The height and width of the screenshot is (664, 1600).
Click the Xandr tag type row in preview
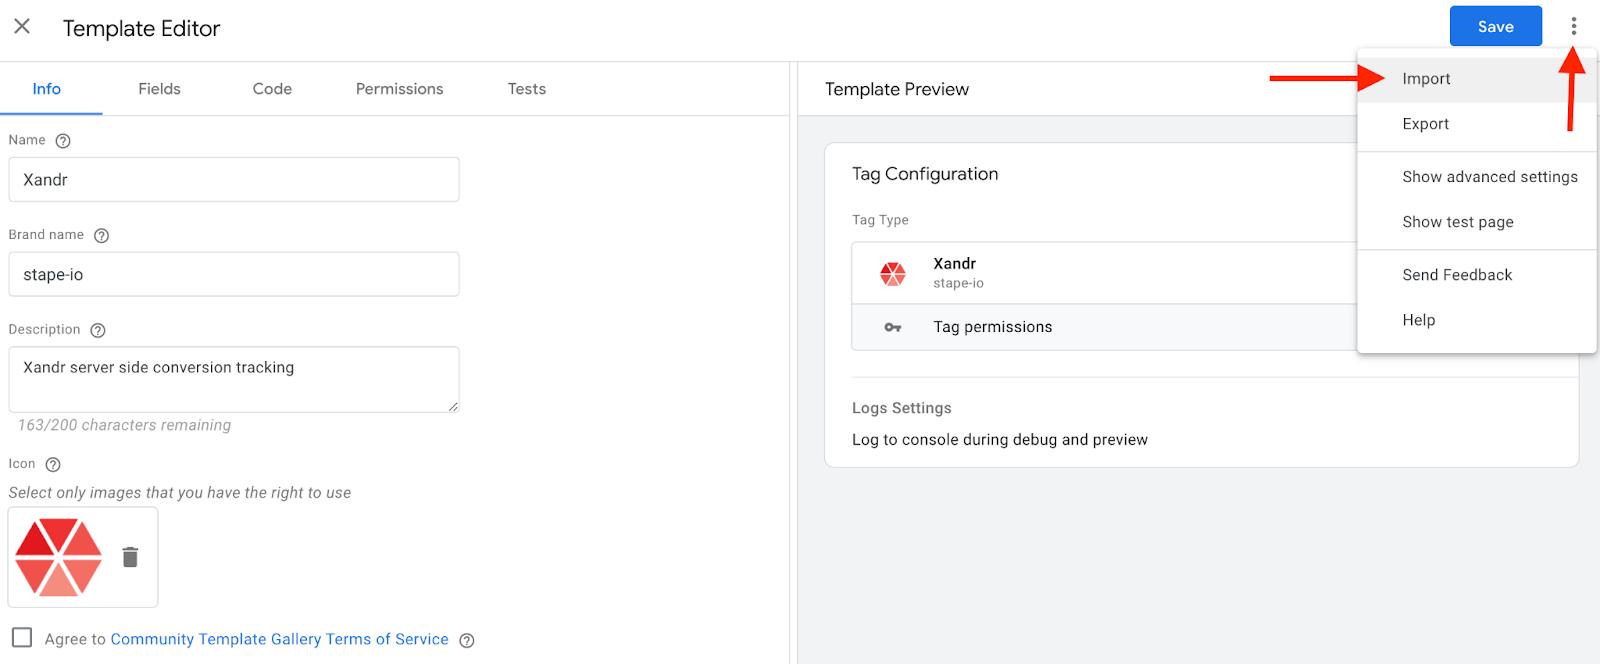click(1104, 273)
